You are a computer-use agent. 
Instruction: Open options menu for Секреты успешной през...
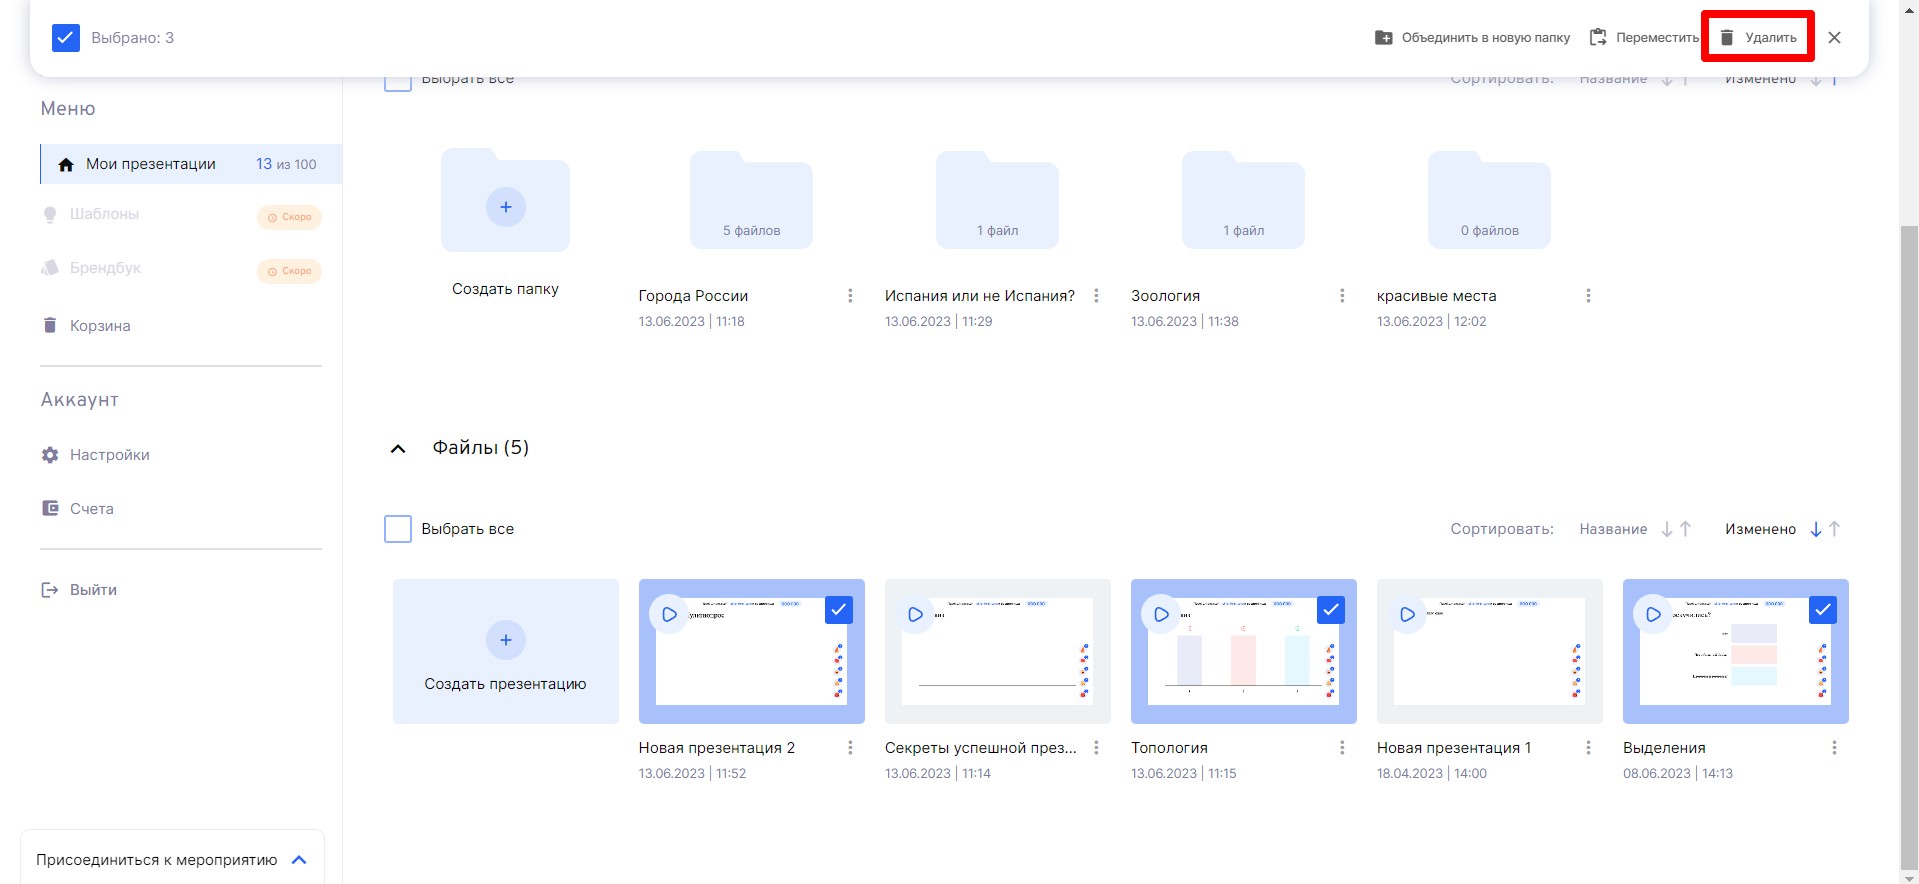[1096, 748]
